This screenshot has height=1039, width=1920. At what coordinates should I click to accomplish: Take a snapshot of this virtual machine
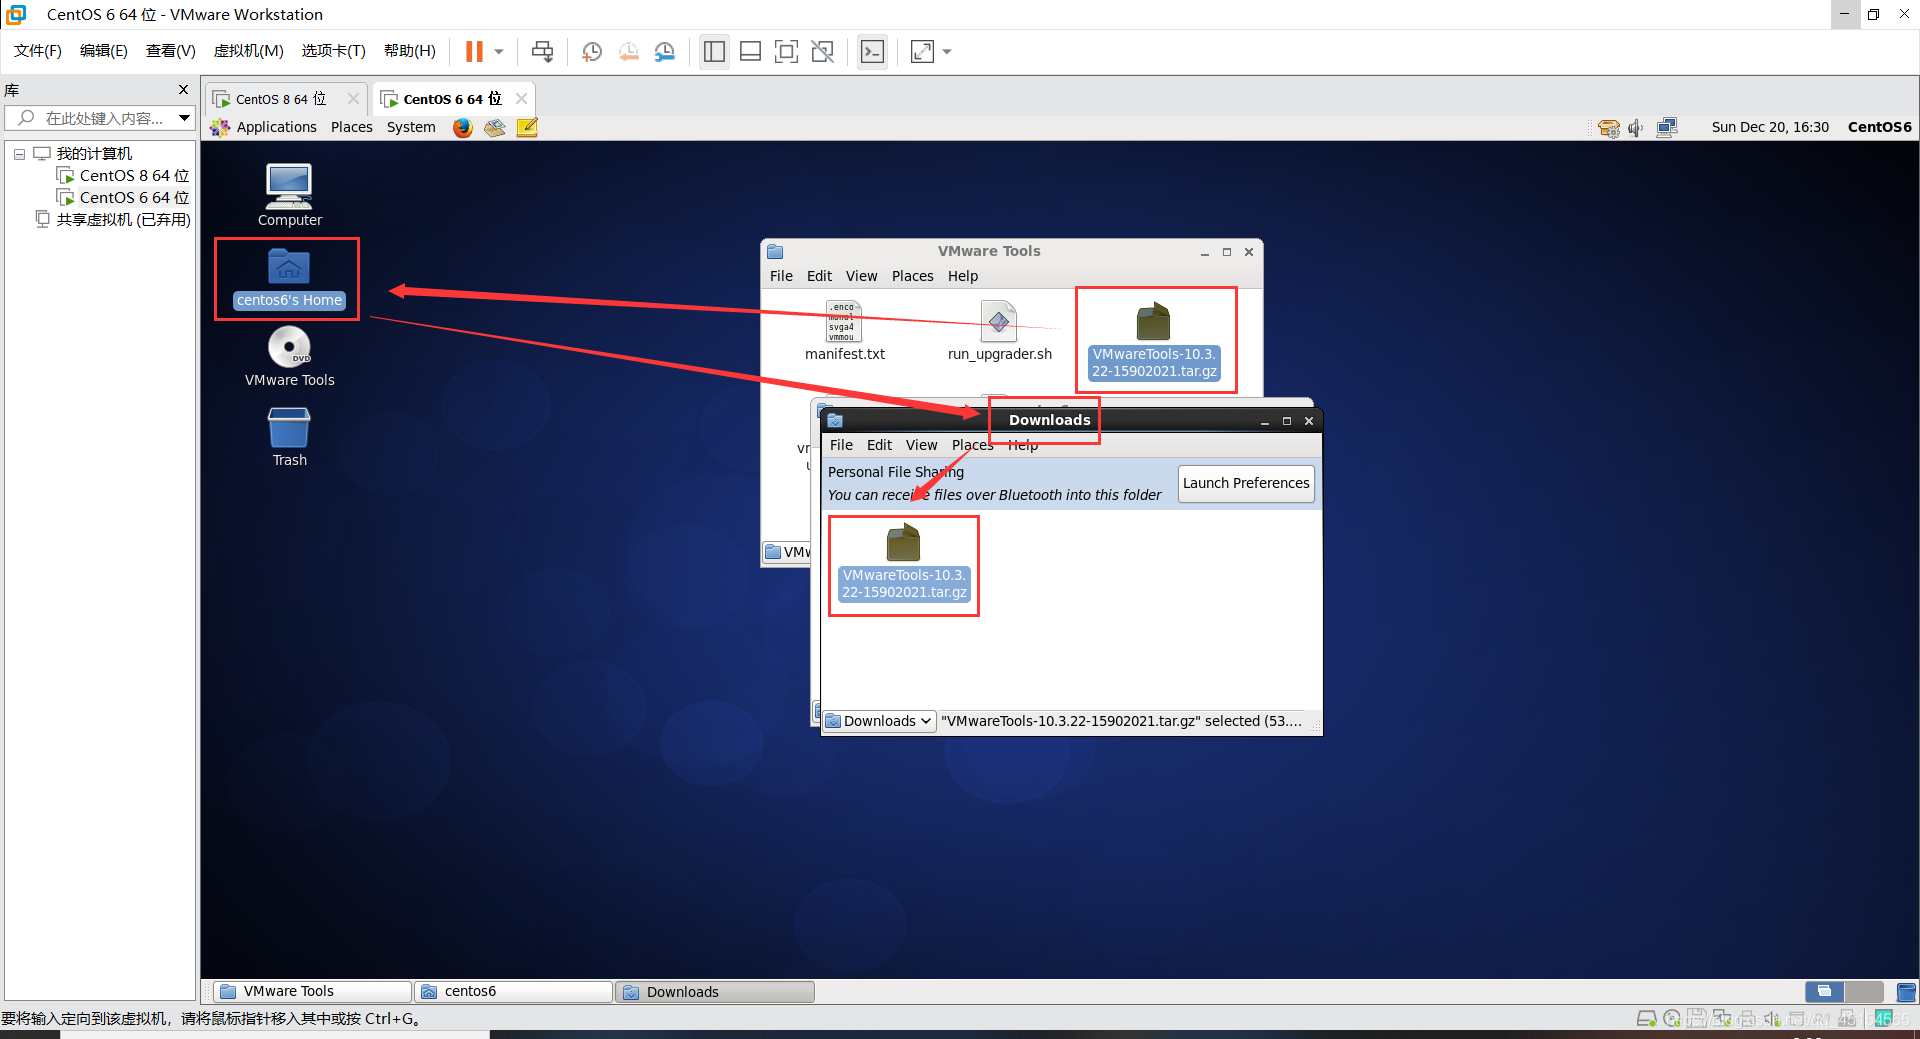tap(592, 52)
